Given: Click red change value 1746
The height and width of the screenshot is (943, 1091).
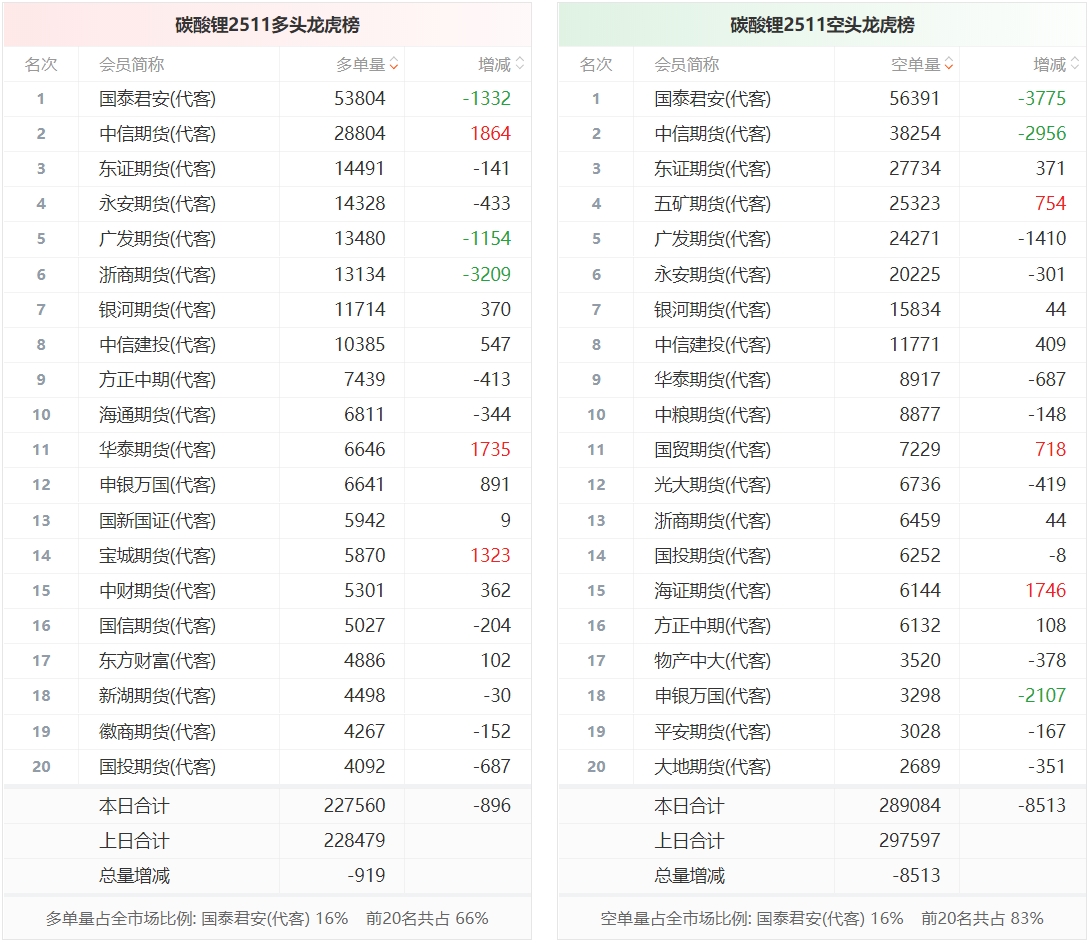Looking at the screenshot, I should click(1046, 591).
